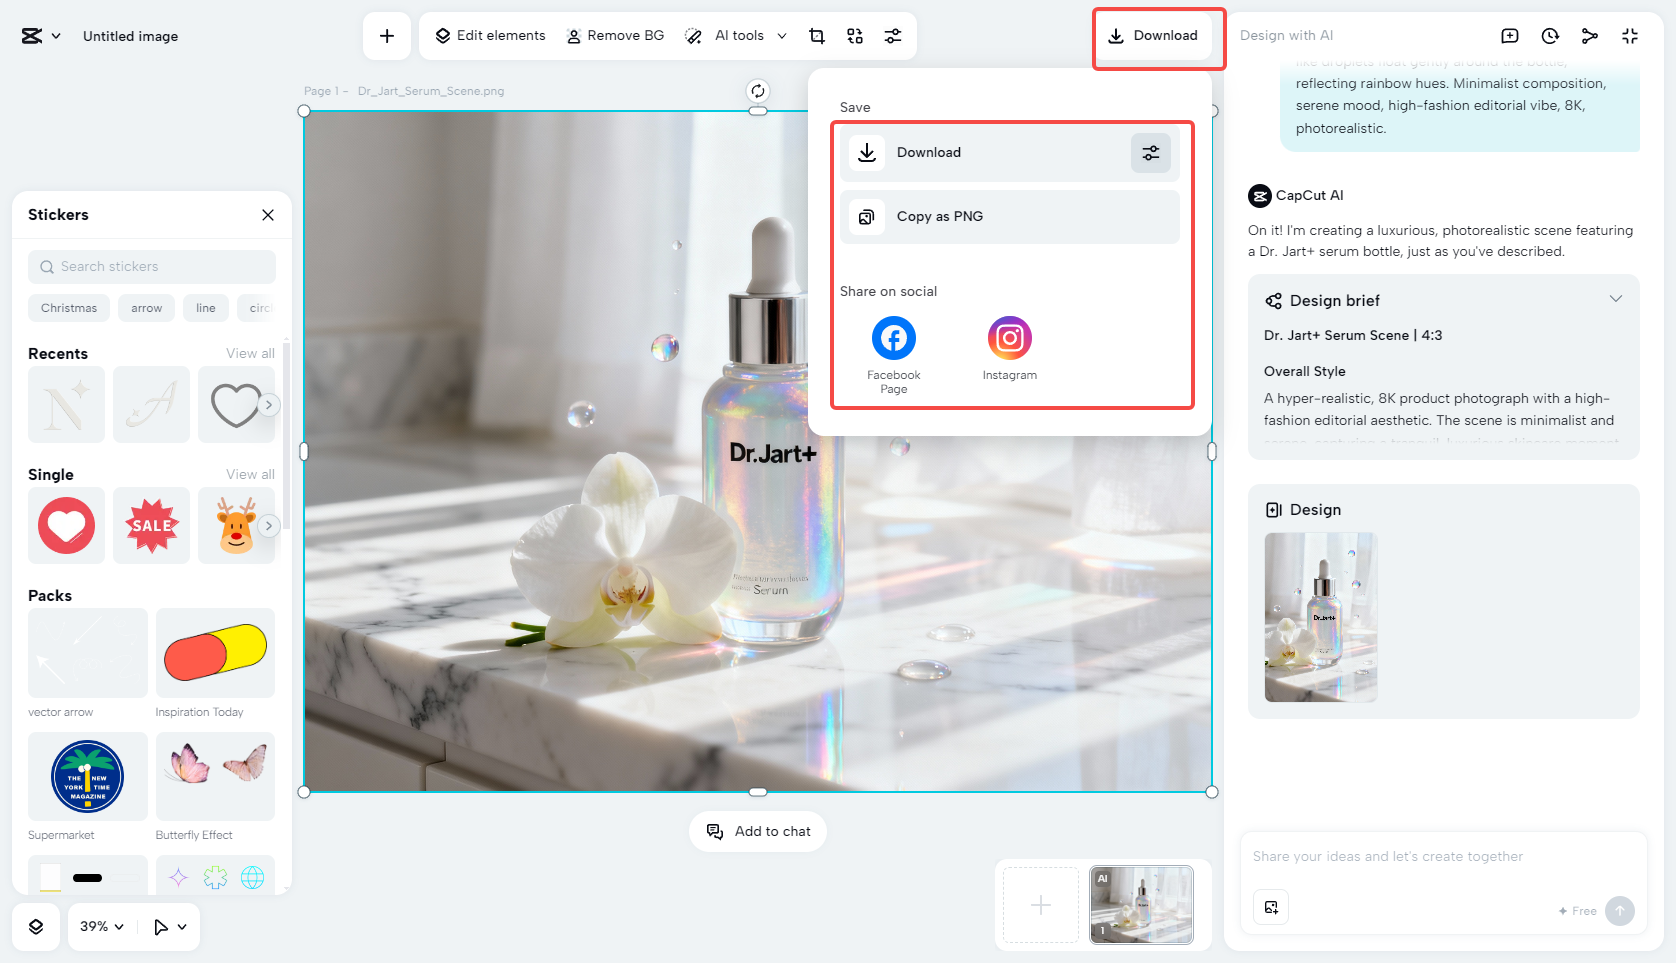Screen dimensions: 1676x963
Task: Click the Download settings adjuster in Save panel
Action: point(1151,153)
